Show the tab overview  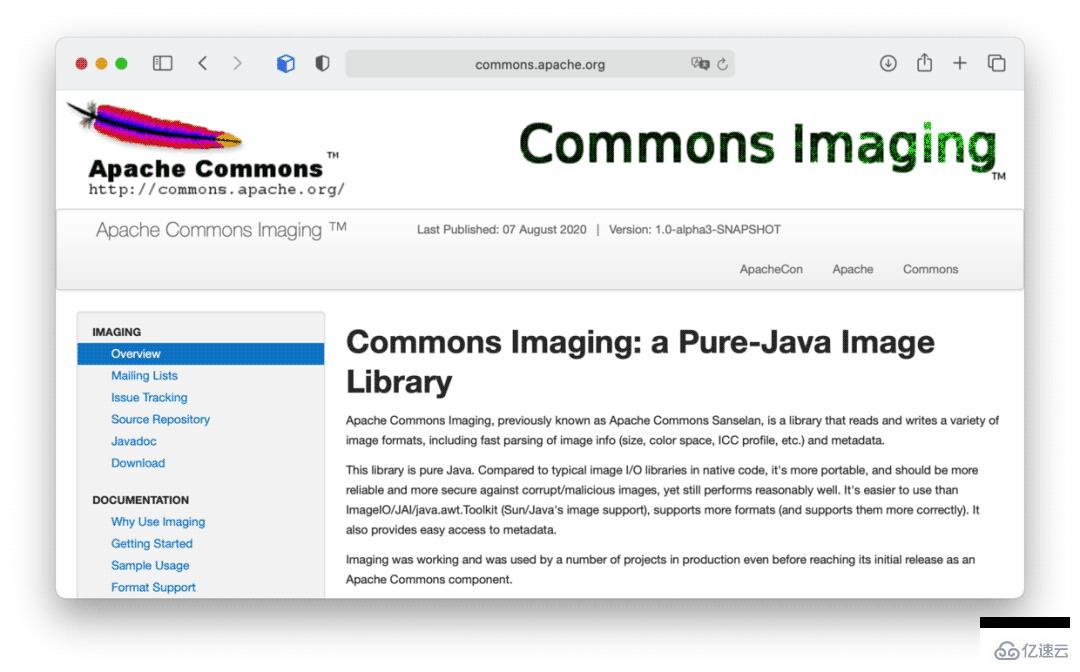click(997, 63)
